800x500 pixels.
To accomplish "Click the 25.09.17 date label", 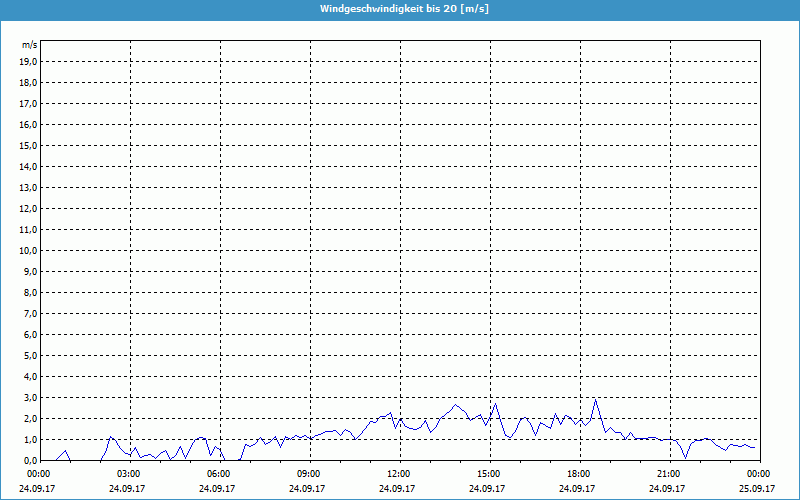I will (757, 488).
